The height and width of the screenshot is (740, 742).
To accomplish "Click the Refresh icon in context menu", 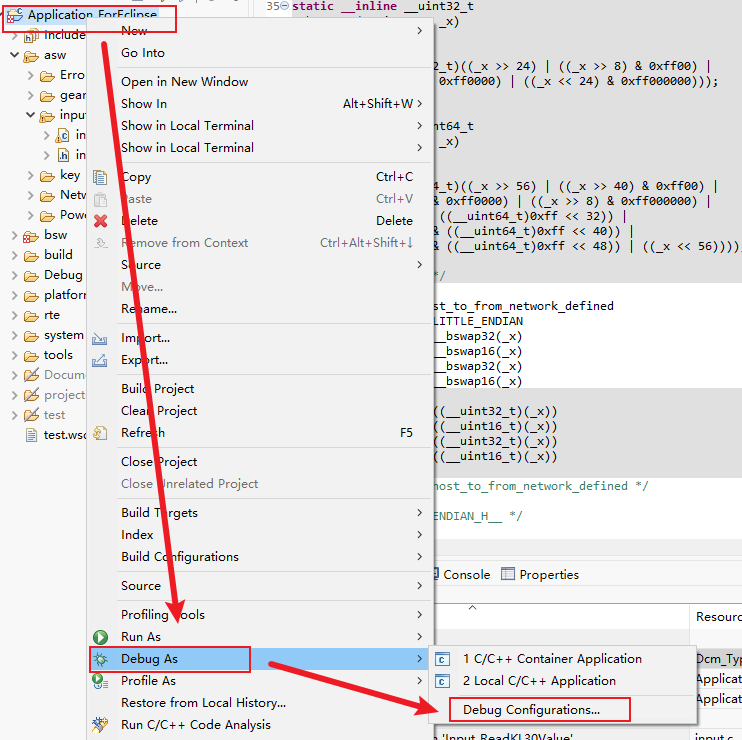I will point(100,432).
